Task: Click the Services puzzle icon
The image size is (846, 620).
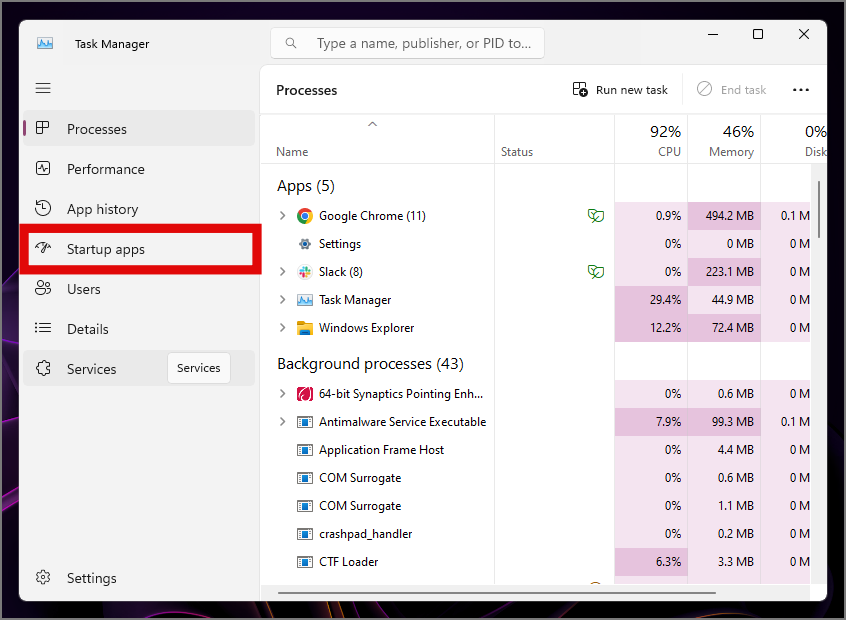Action: pyautogui.click(x=43, y=368)
